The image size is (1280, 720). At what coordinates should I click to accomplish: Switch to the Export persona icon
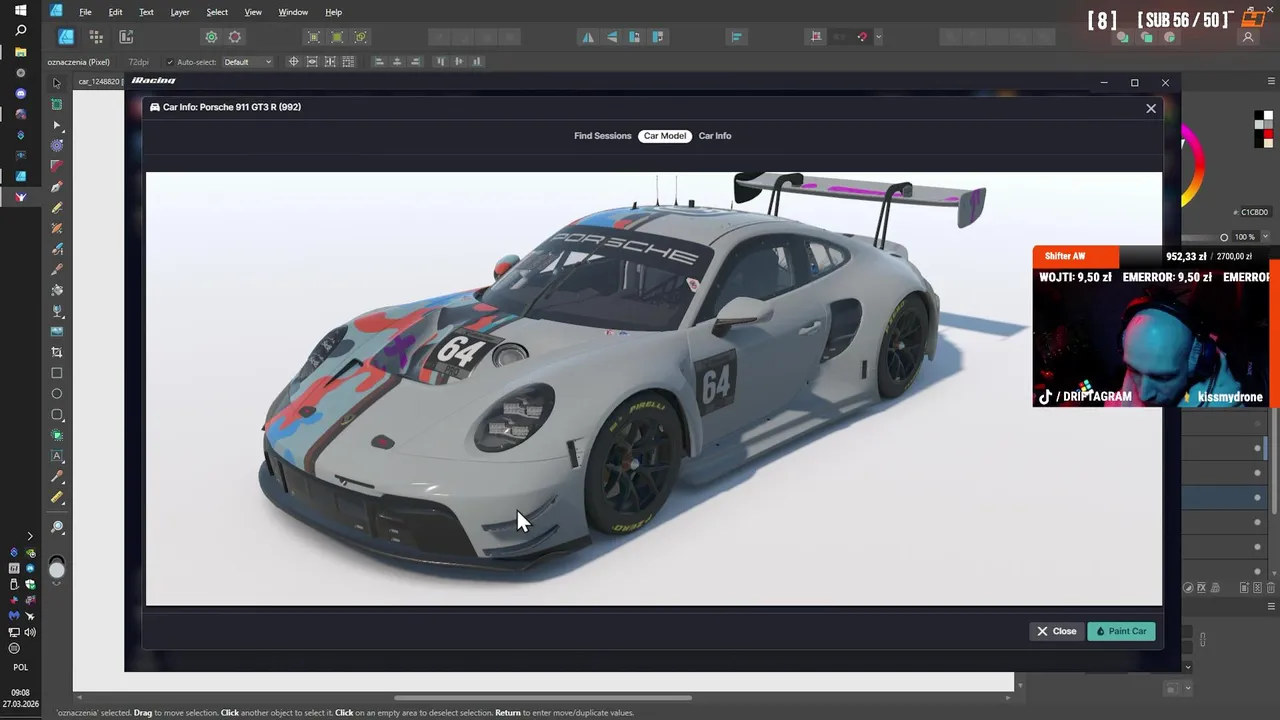point(126,37)
